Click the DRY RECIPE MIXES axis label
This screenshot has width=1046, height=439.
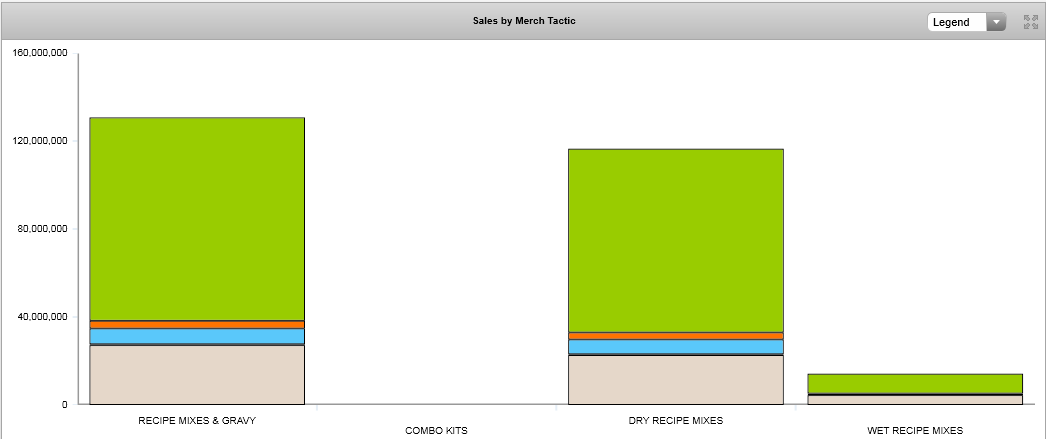point(675,421)
